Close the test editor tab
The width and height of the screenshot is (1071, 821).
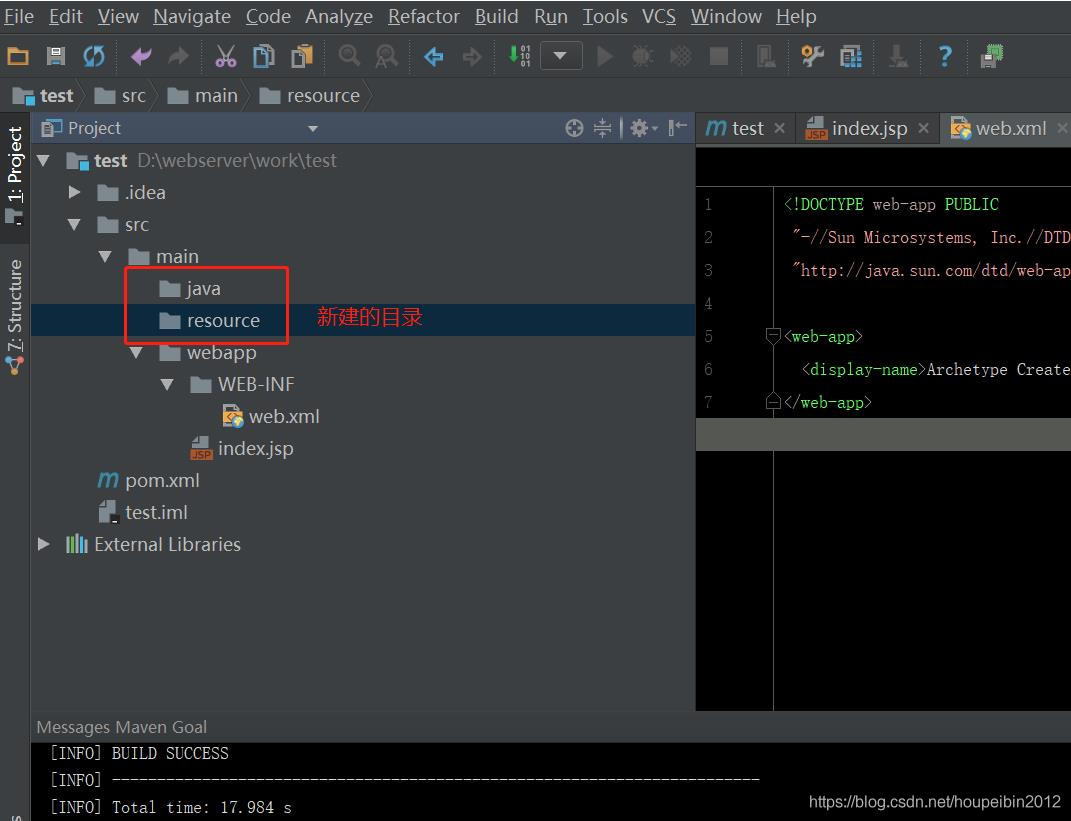(x=779, y=128)
